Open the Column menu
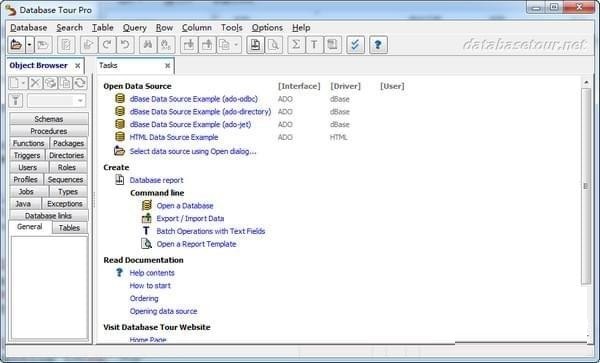 (x=197, y=28)
